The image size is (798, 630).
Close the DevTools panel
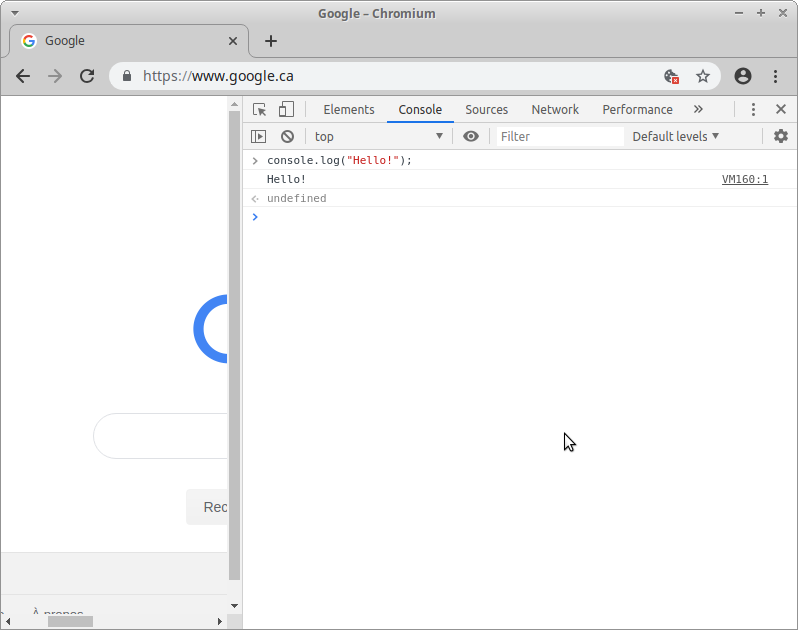click(x=781, y=110)
